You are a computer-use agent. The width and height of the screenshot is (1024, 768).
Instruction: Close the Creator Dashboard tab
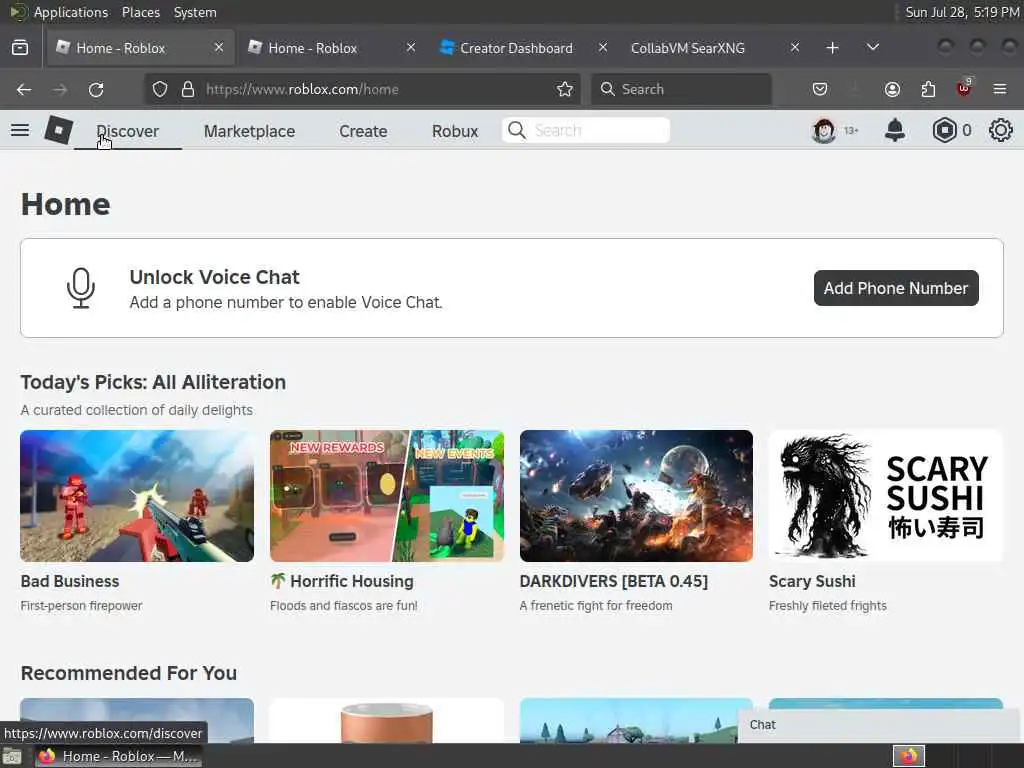603,48
